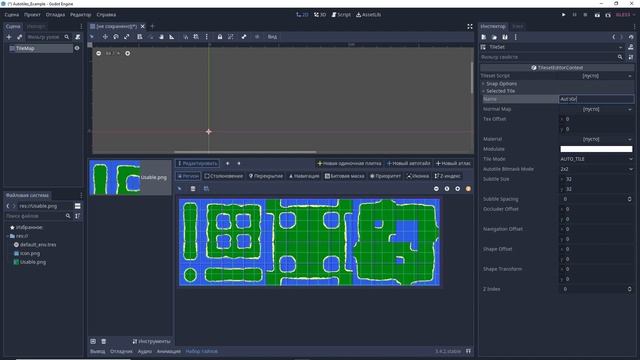Save the current resource in Inspector
640x360 pixels.
(x=505, y=37)
